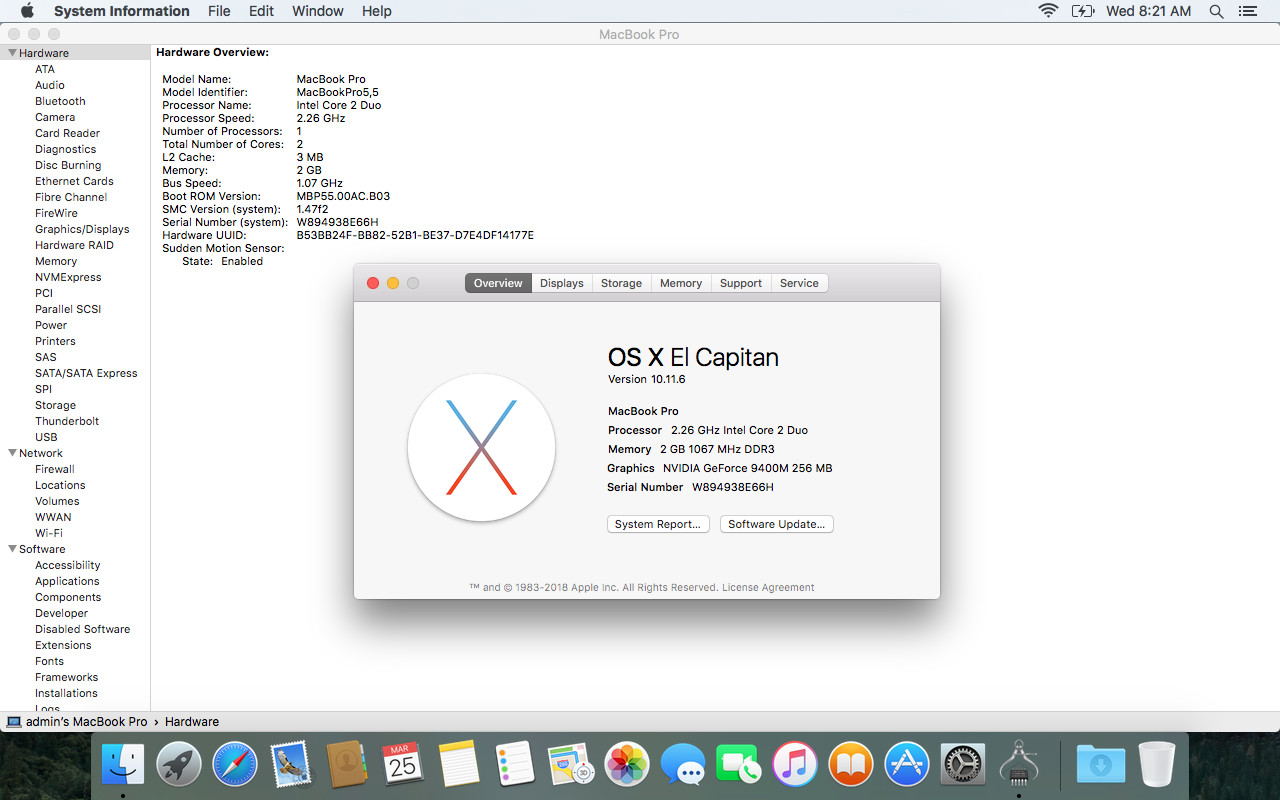The width and height of the screenshot is (1280, 800).
Task: Open the File menu
Action: [219, 11]
